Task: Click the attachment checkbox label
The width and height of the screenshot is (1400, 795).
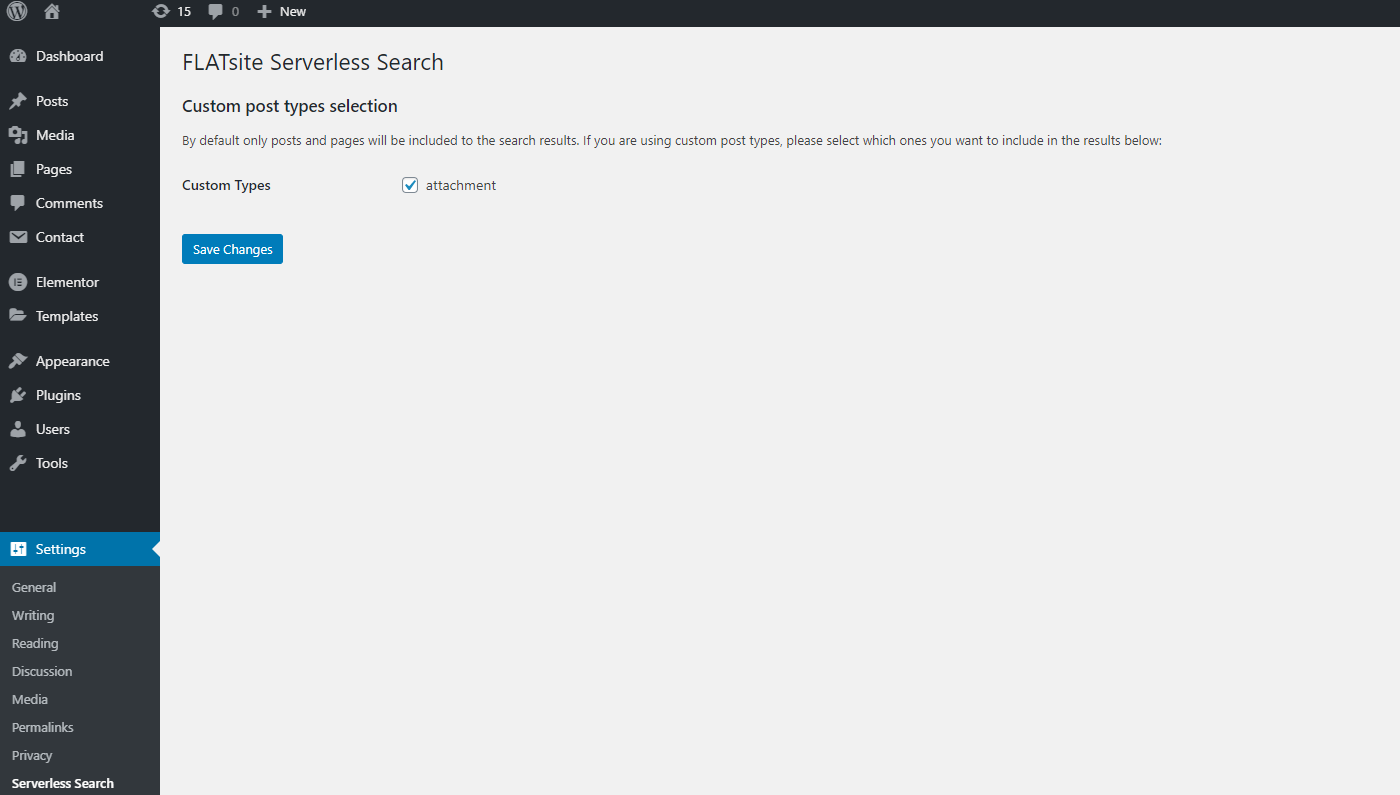Action: (461, 185)
